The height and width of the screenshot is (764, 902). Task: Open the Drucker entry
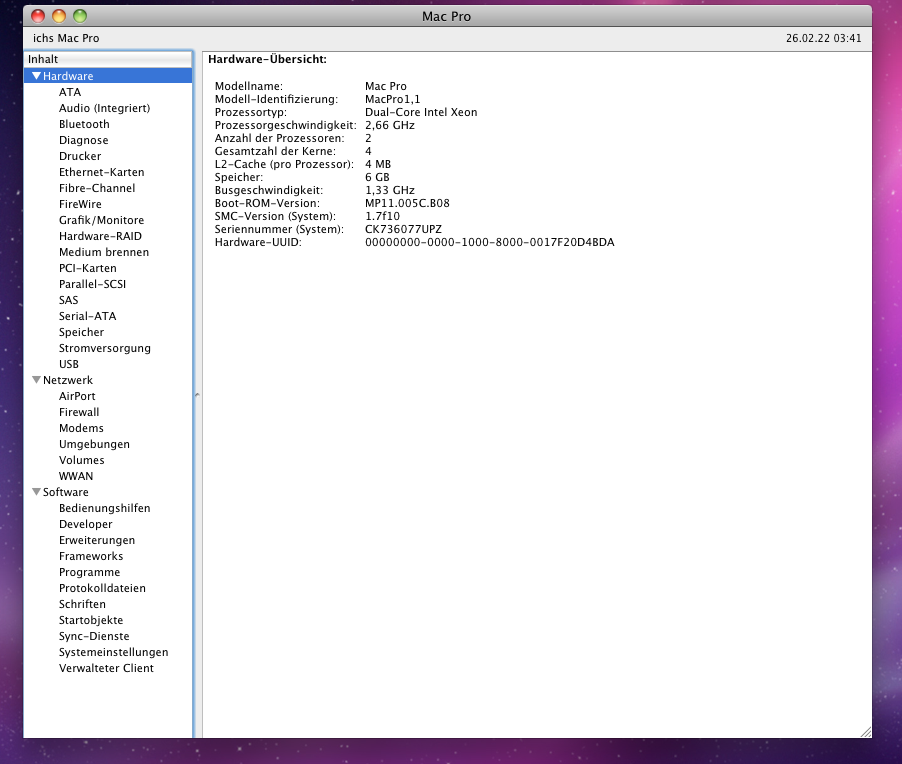[80, 156]
